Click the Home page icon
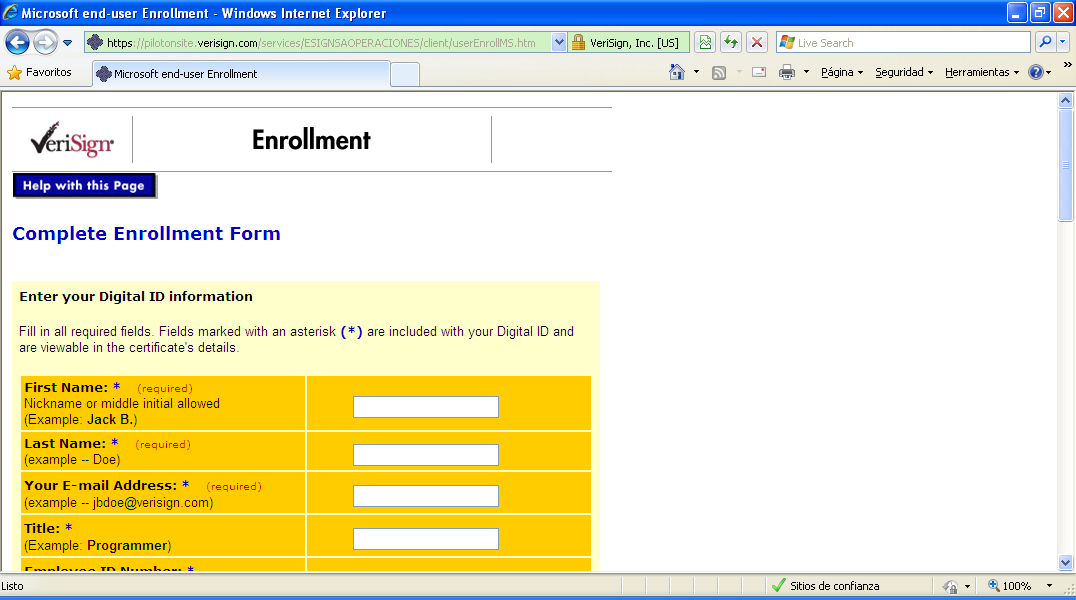The width and height of the screenshot is (1076, 600). (x=677, y=72)
